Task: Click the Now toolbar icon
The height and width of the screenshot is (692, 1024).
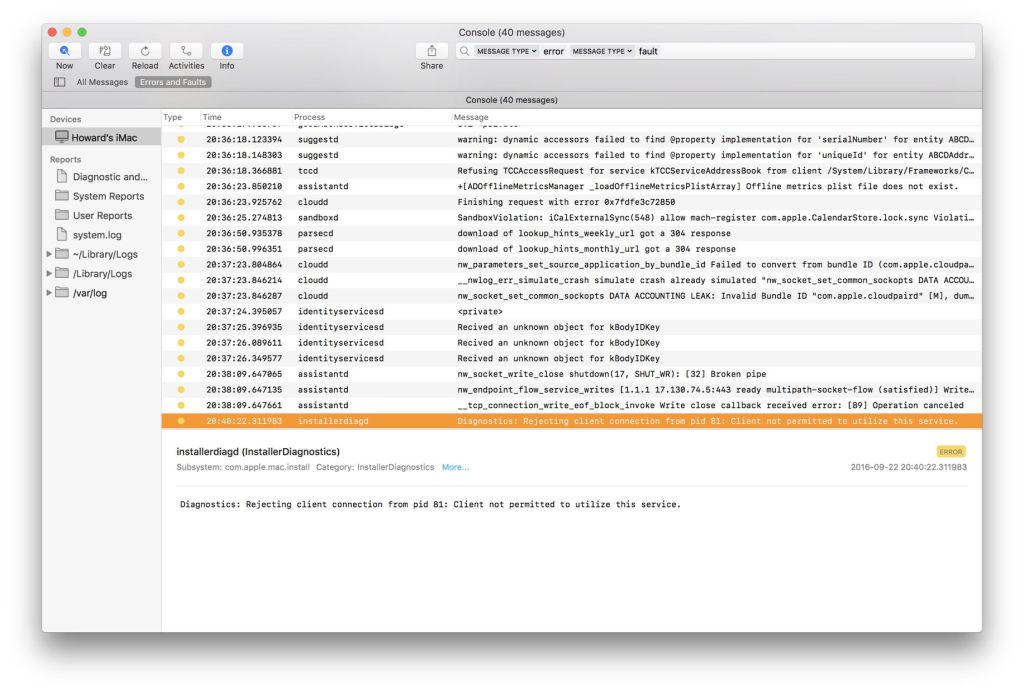Action: pos(64,51)
